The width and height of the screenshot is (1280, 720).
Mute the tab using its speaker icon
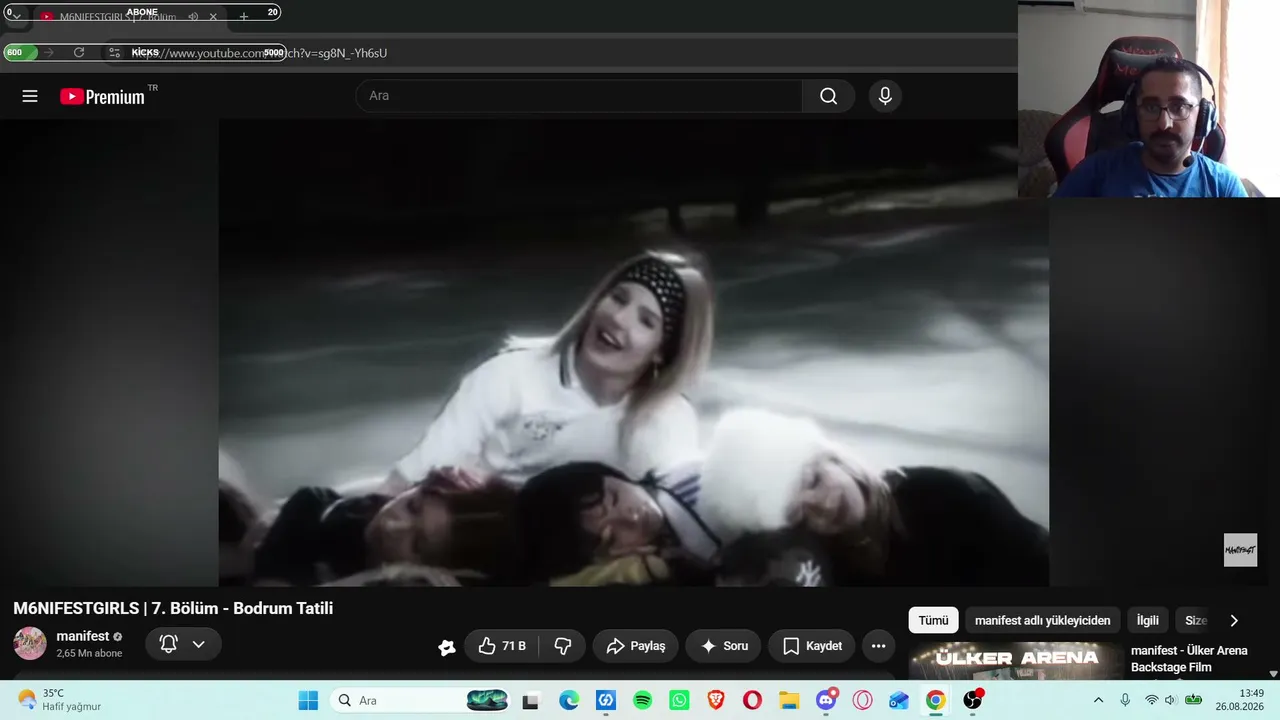coord(193,17)
